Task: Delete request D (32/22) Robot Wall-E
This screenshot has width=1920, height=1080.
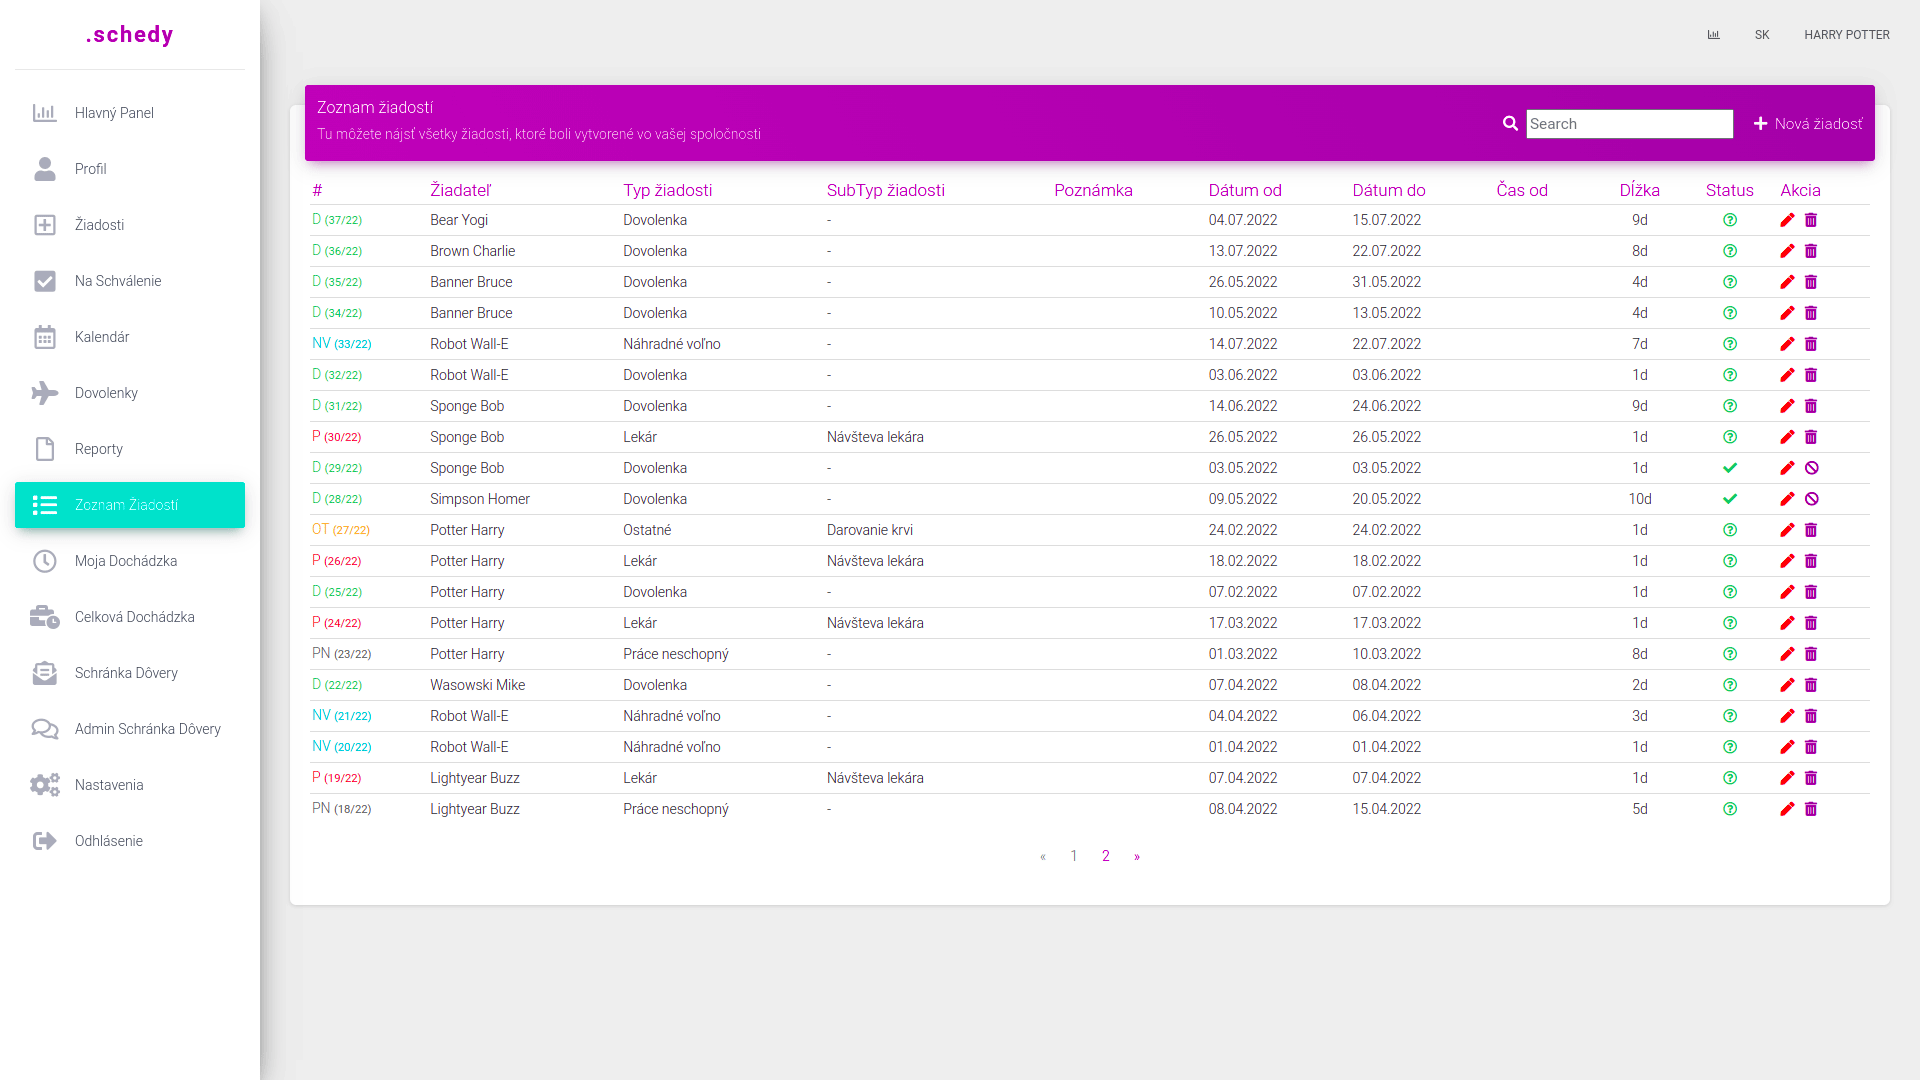Action: pos(1811,375)
